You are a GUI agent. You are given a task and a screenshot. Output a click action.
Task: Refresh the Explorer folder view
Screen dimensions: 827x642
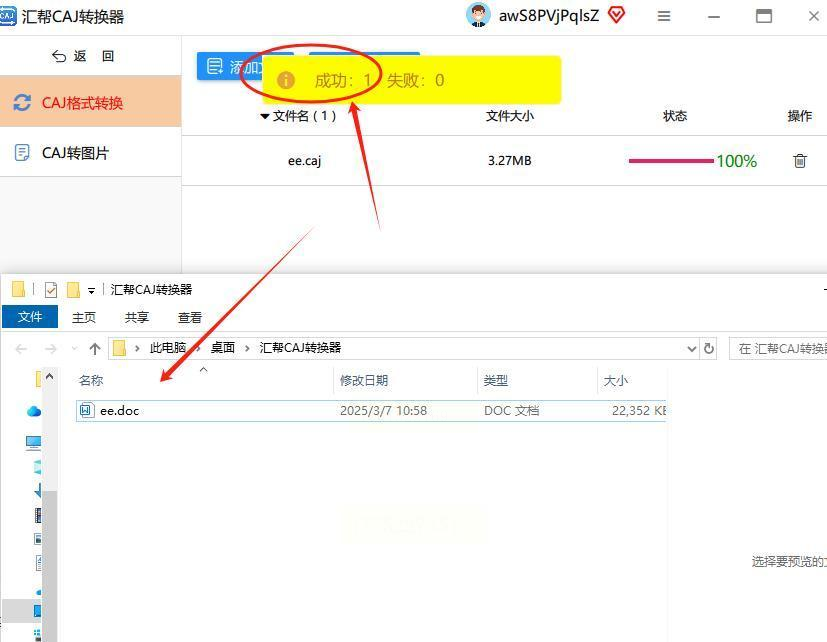pos(709,349)
